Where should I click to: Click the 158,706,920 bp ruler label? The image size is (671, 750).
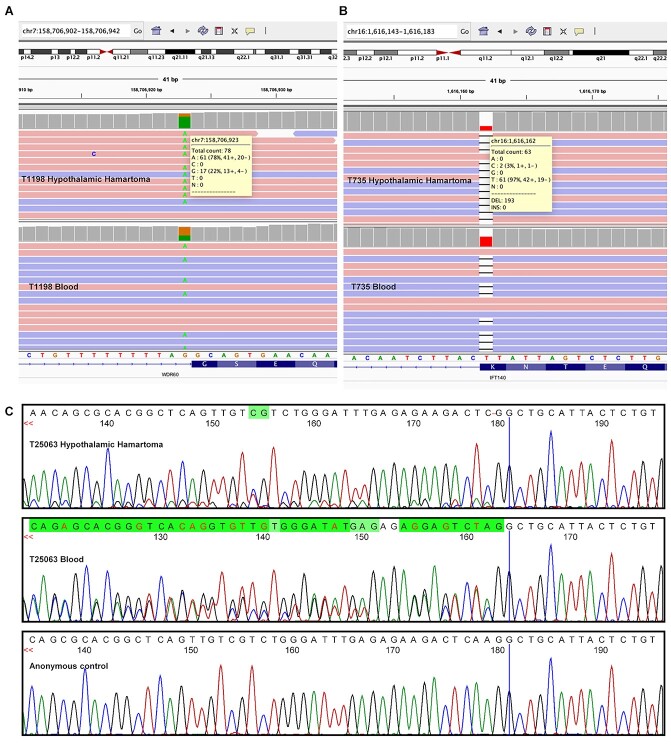[146, 89]
